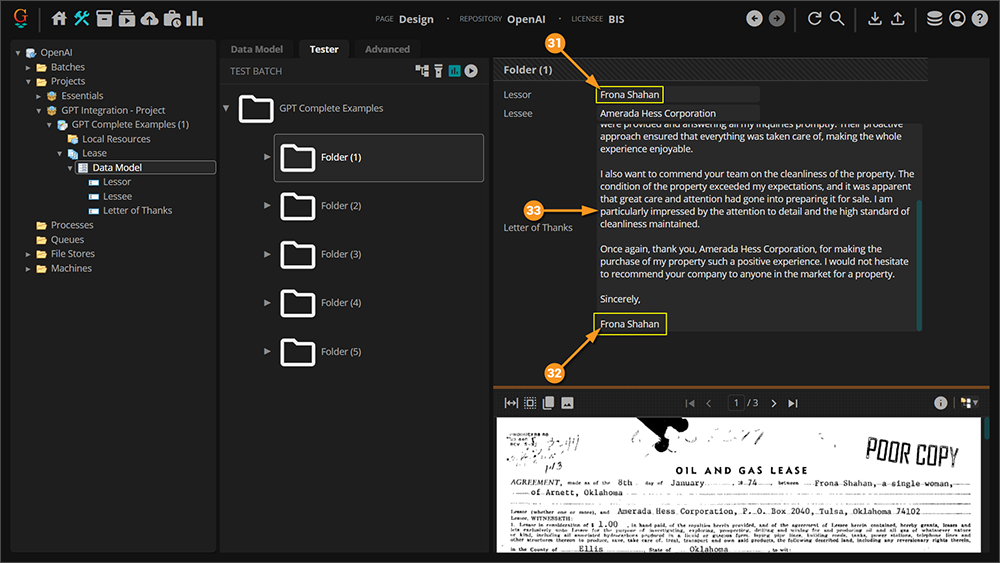Select Folder (1) in test batch
This screenshot has width=1000, height=563.
click(x=379, y=157)
